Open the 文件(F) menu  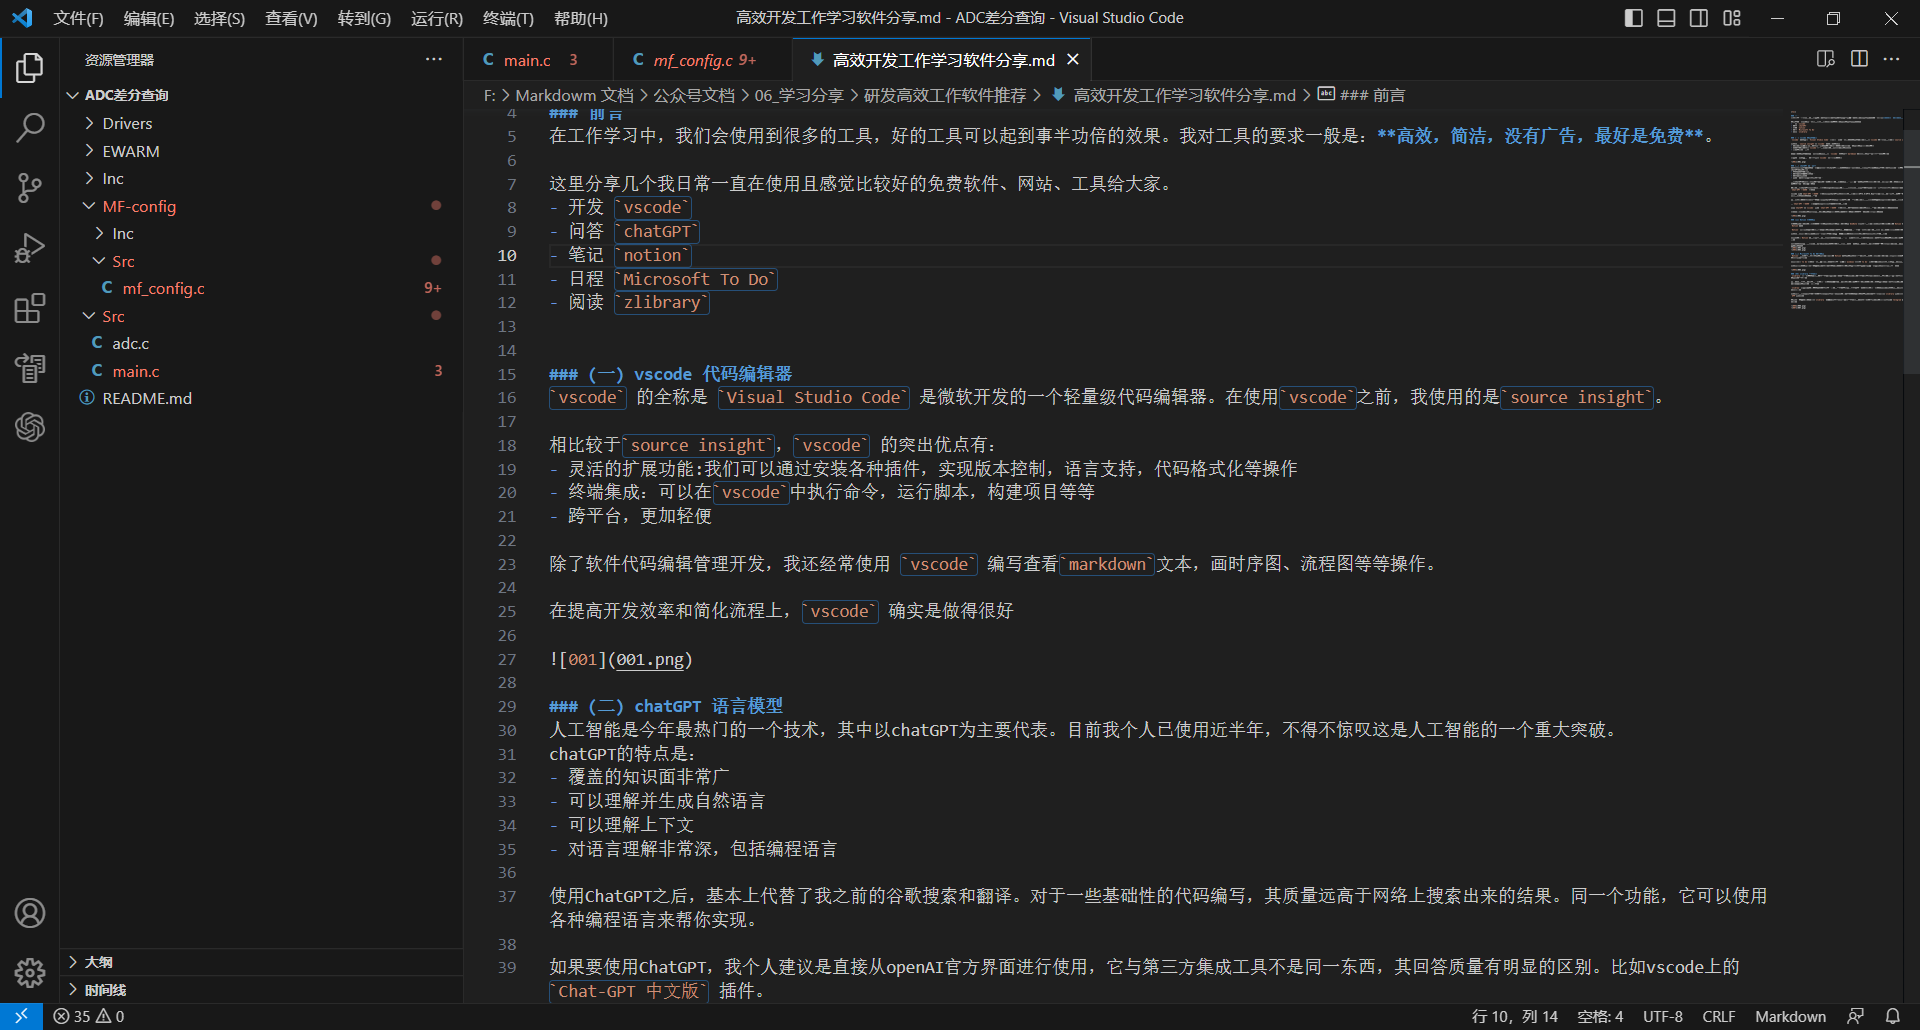(x=78, y=18)
